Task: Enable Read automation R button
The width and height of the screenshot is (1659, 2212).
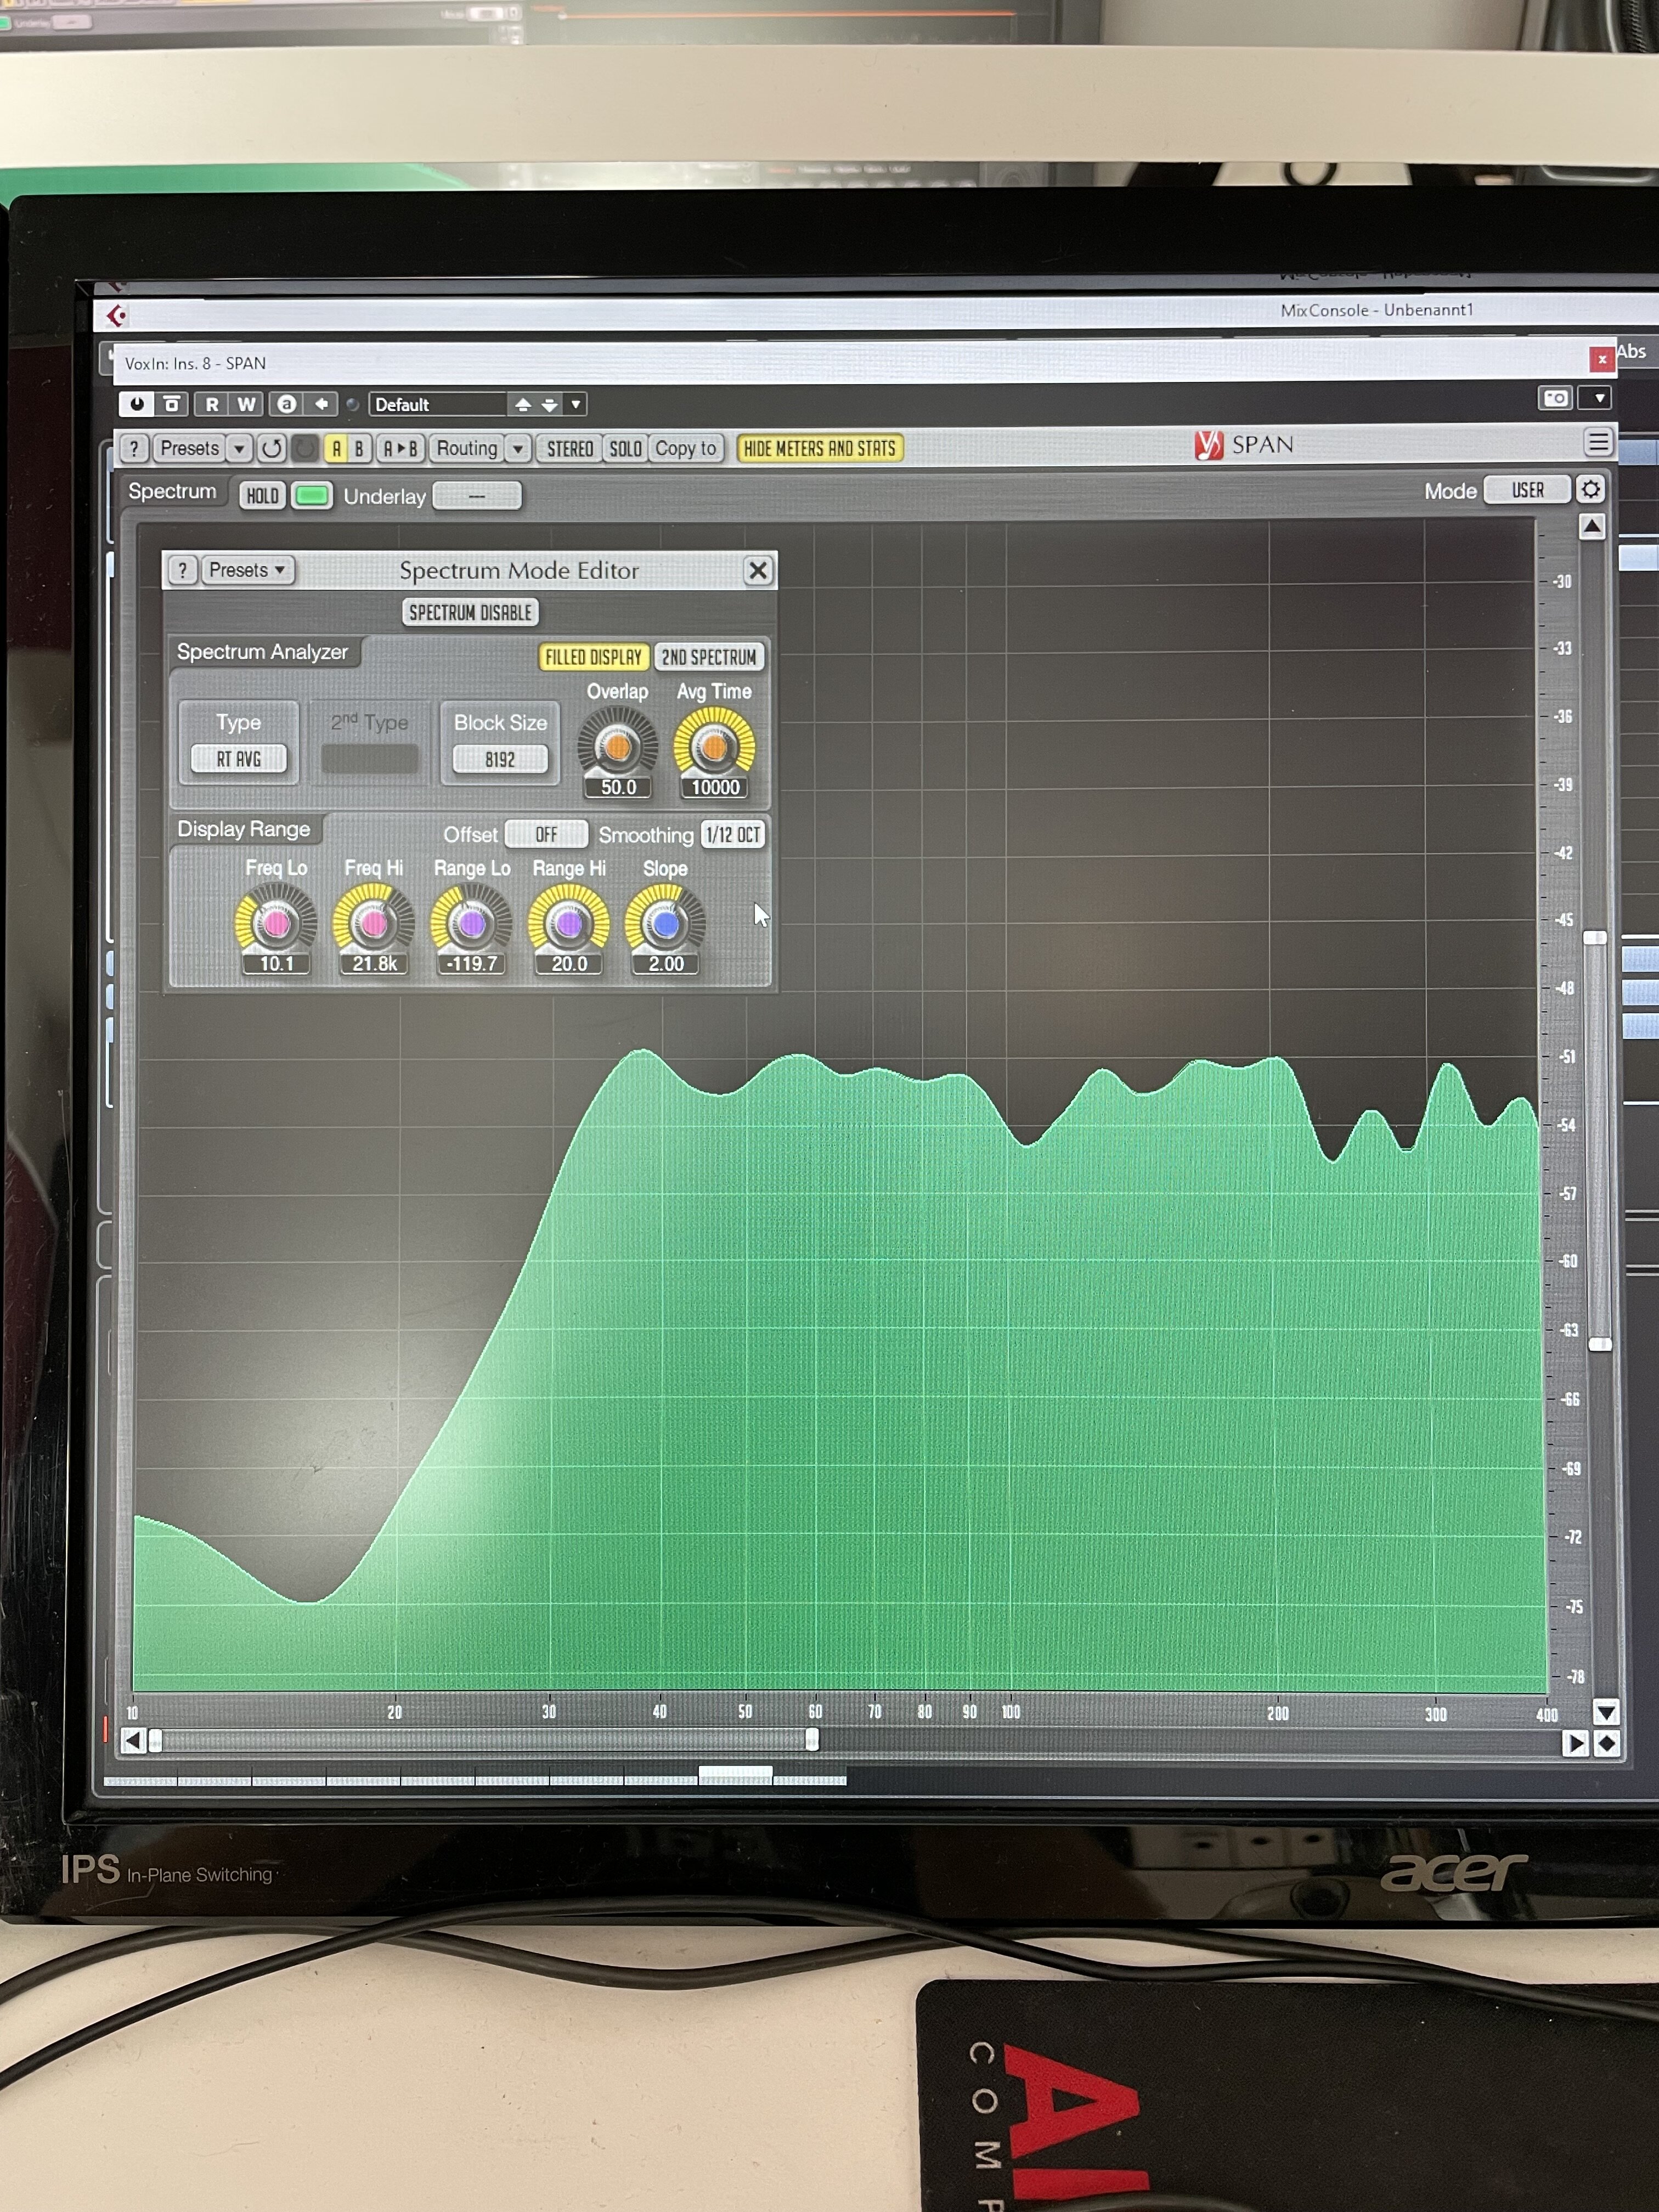Action: (x=212, y=404)
